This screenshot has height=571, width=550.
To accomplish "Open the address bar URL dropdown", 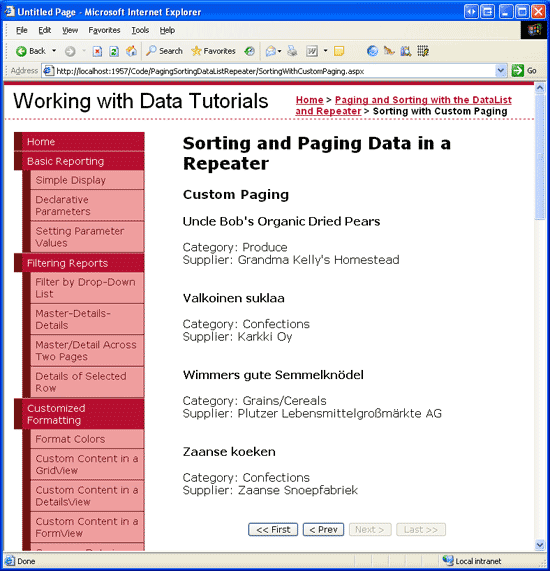I will point(501,70).
